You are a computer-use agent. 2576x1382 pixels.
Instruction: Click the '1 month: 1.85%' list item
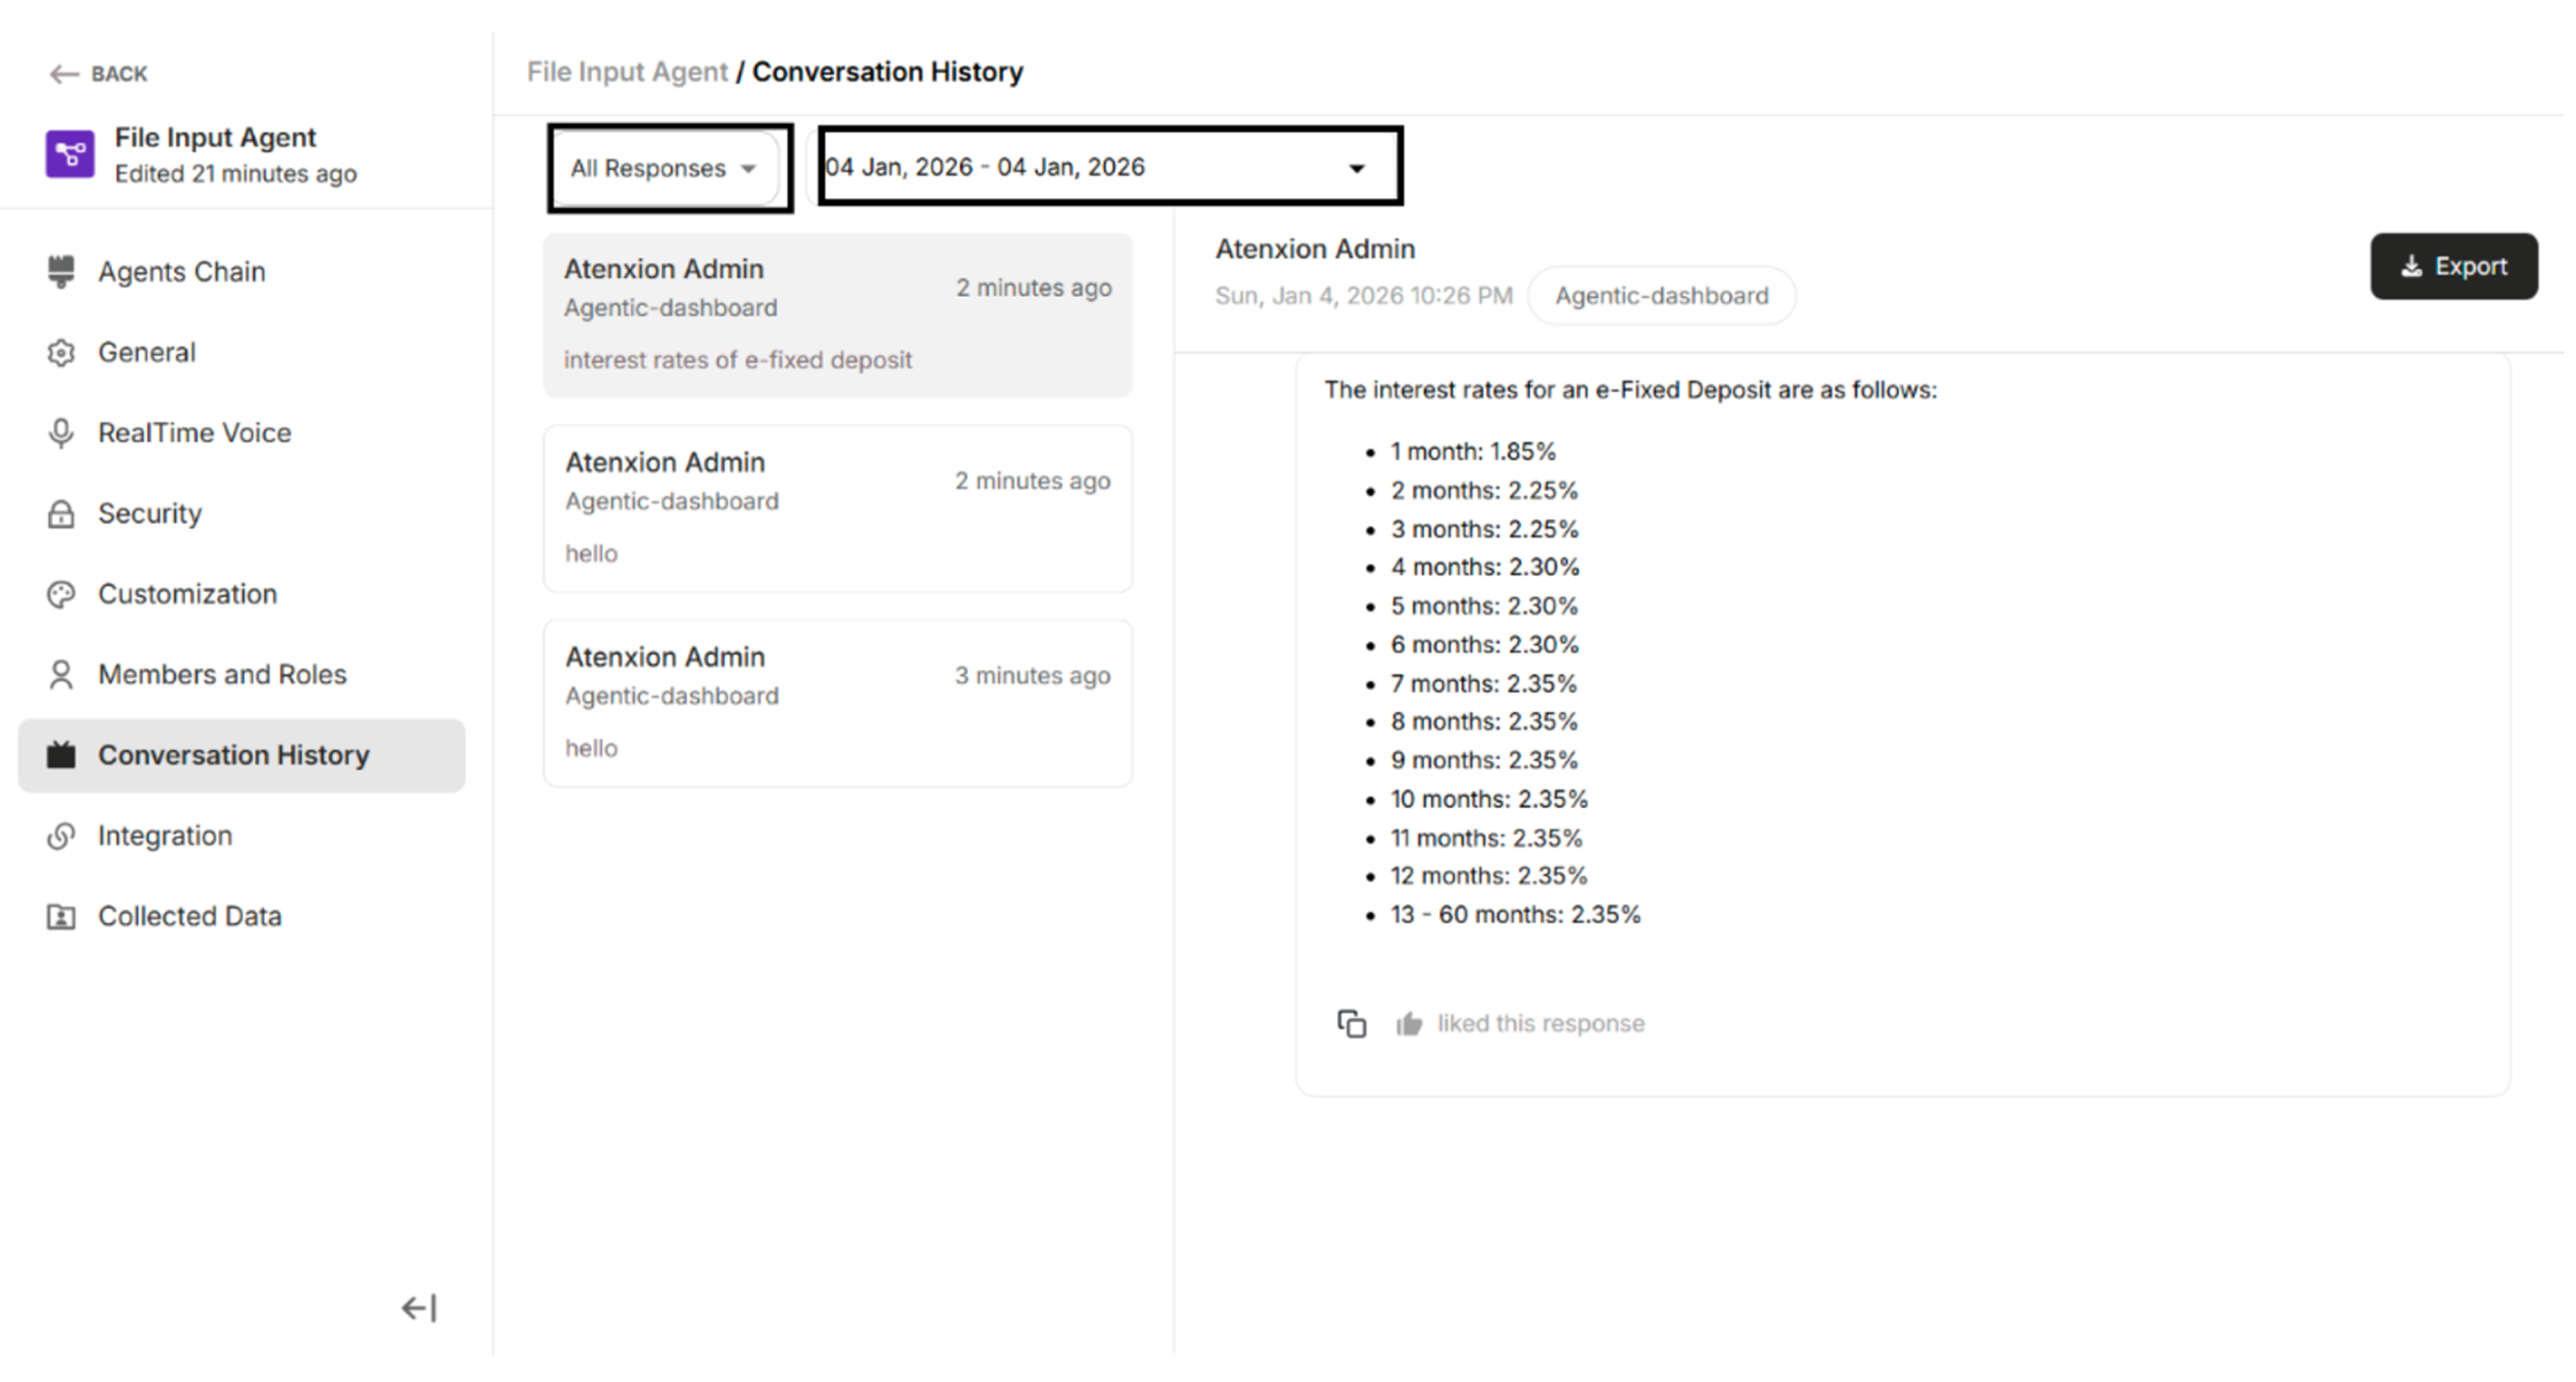1473,452
